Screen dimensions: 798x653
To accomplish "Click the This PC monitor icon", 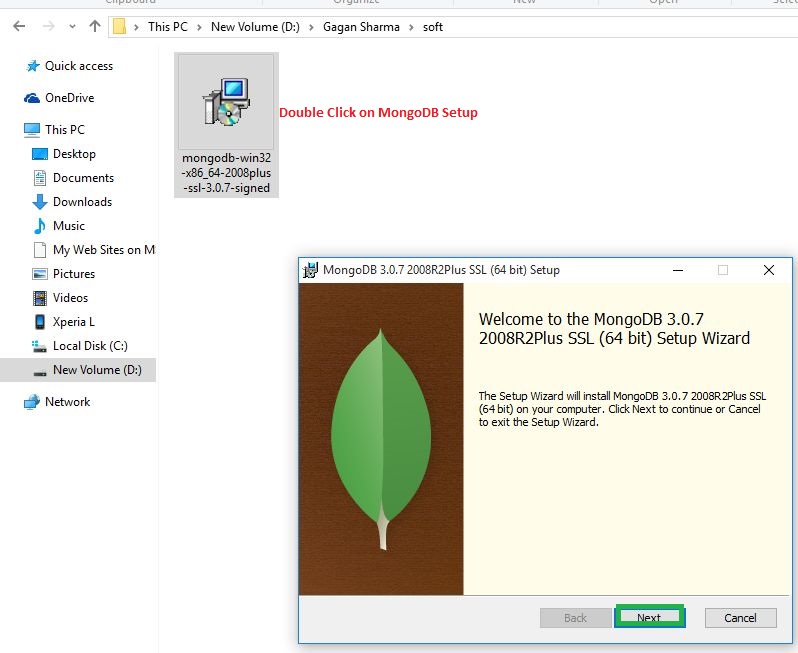I will pos(32,130).
